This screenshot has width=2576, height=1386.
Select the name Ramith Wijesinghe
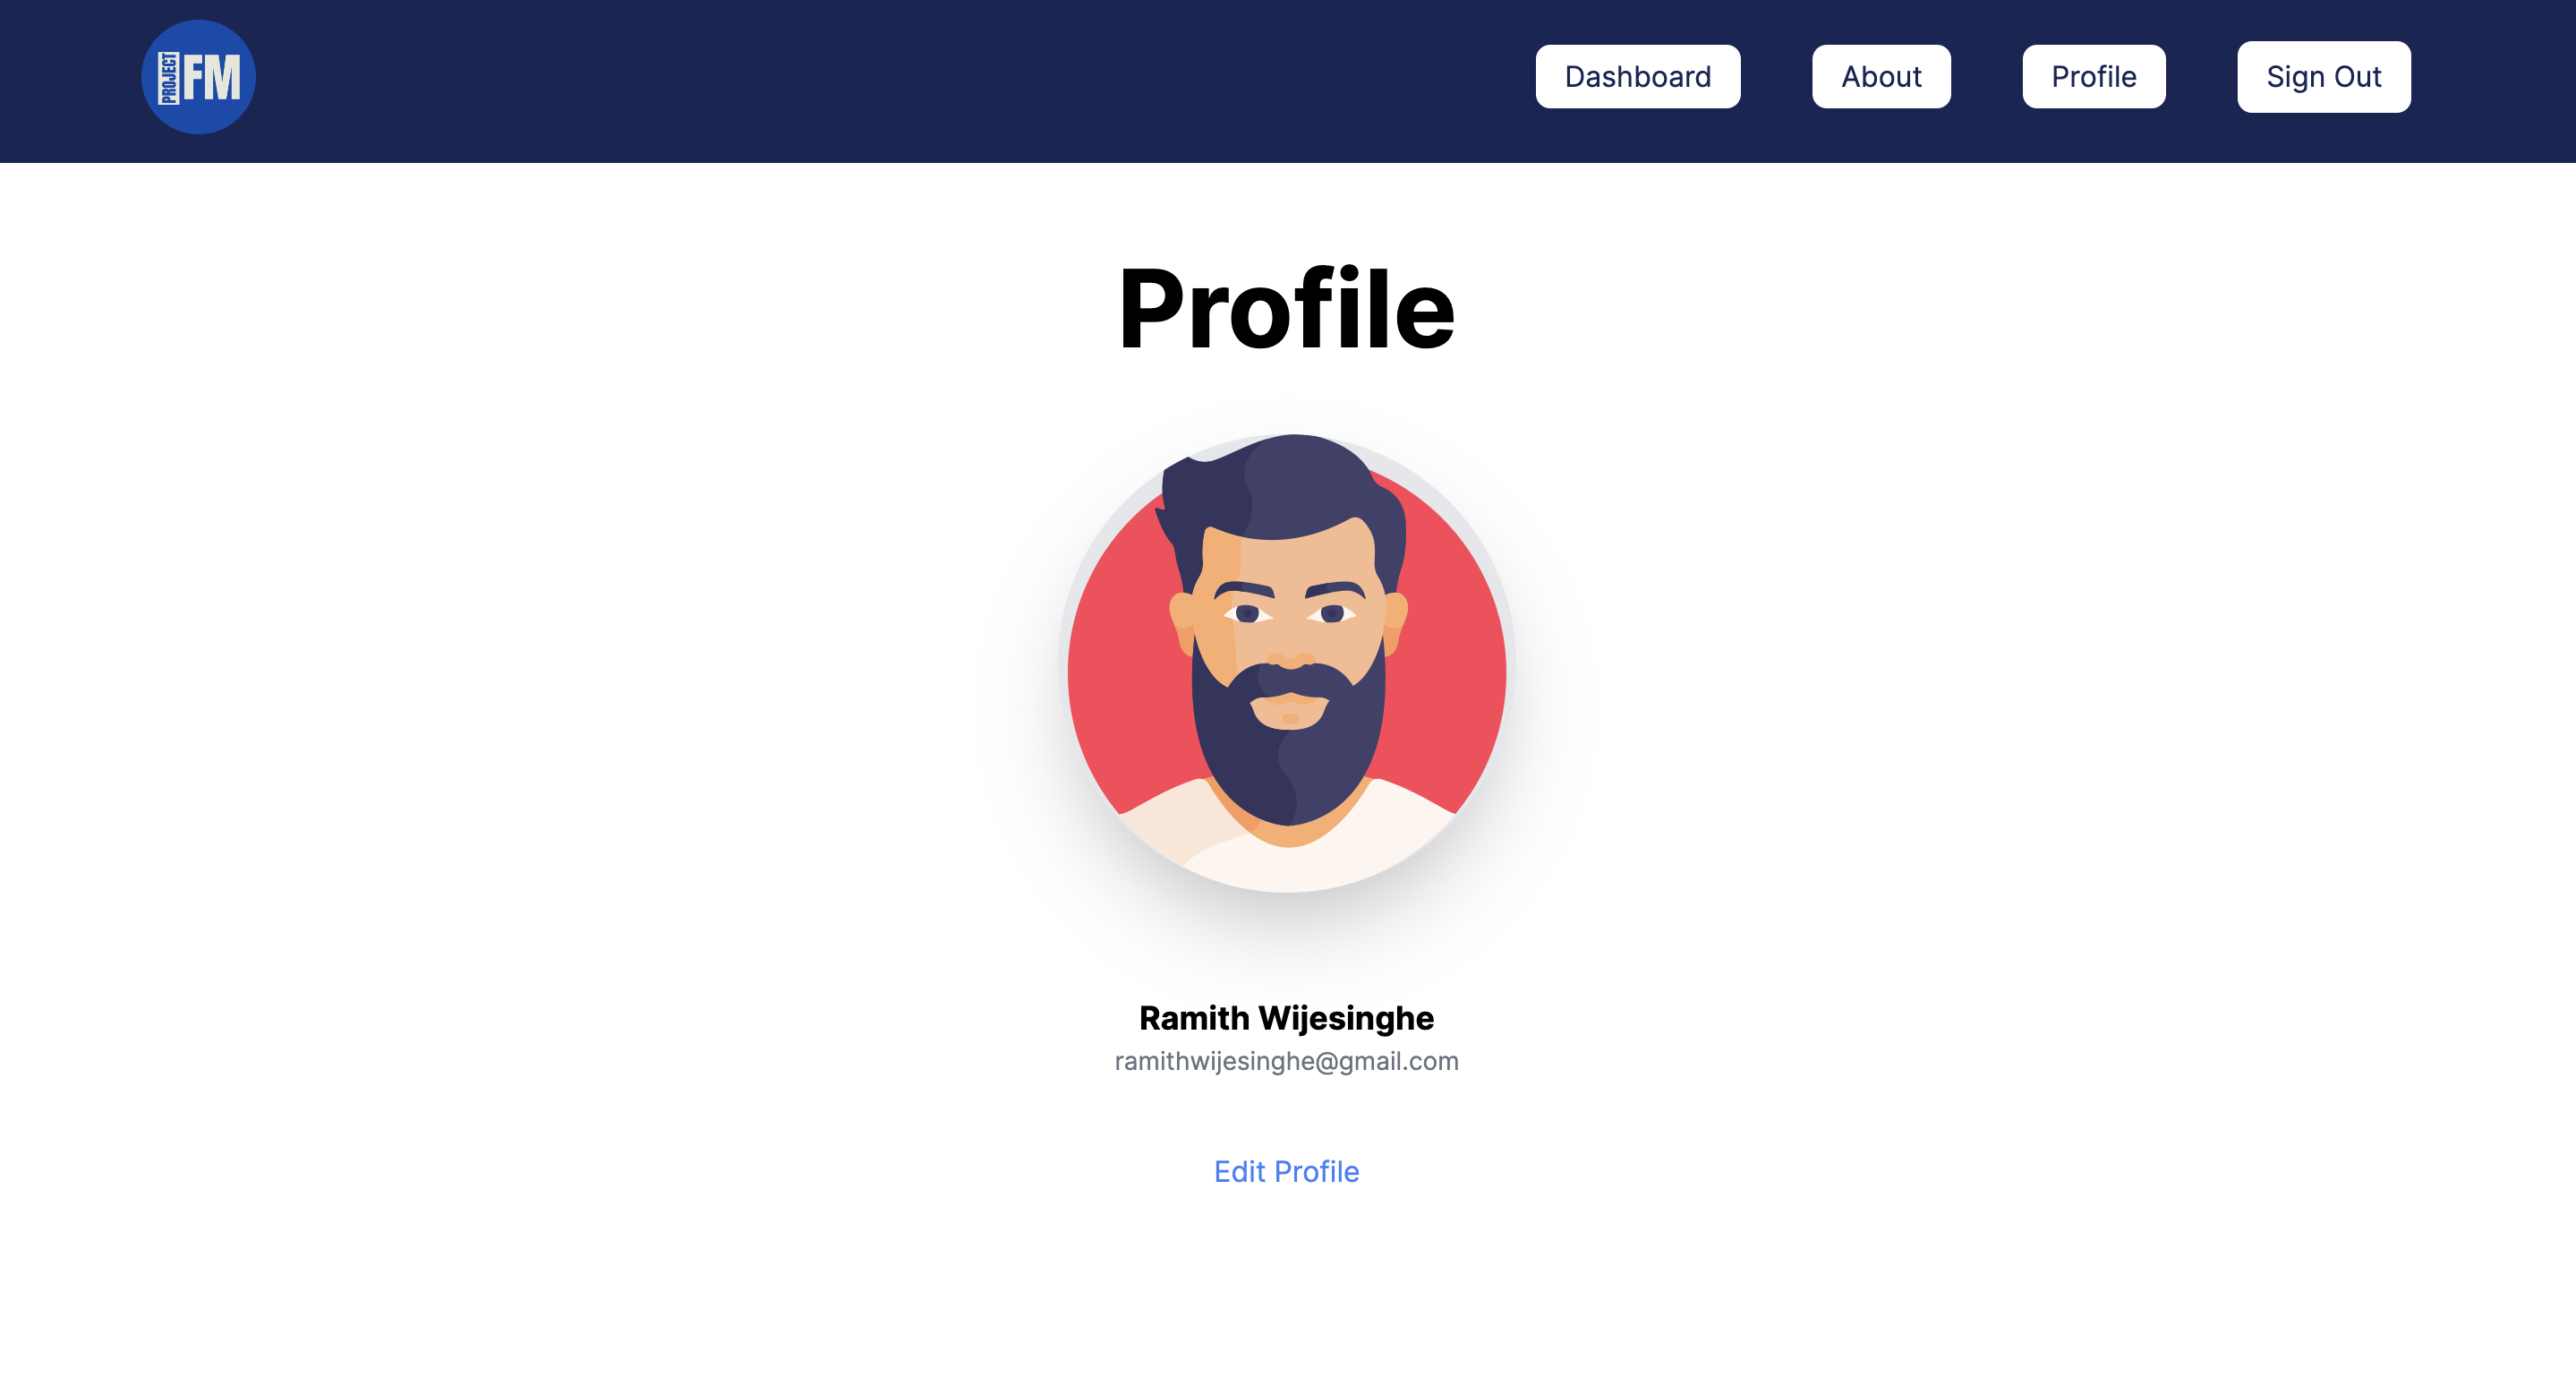[1286, 1018]
